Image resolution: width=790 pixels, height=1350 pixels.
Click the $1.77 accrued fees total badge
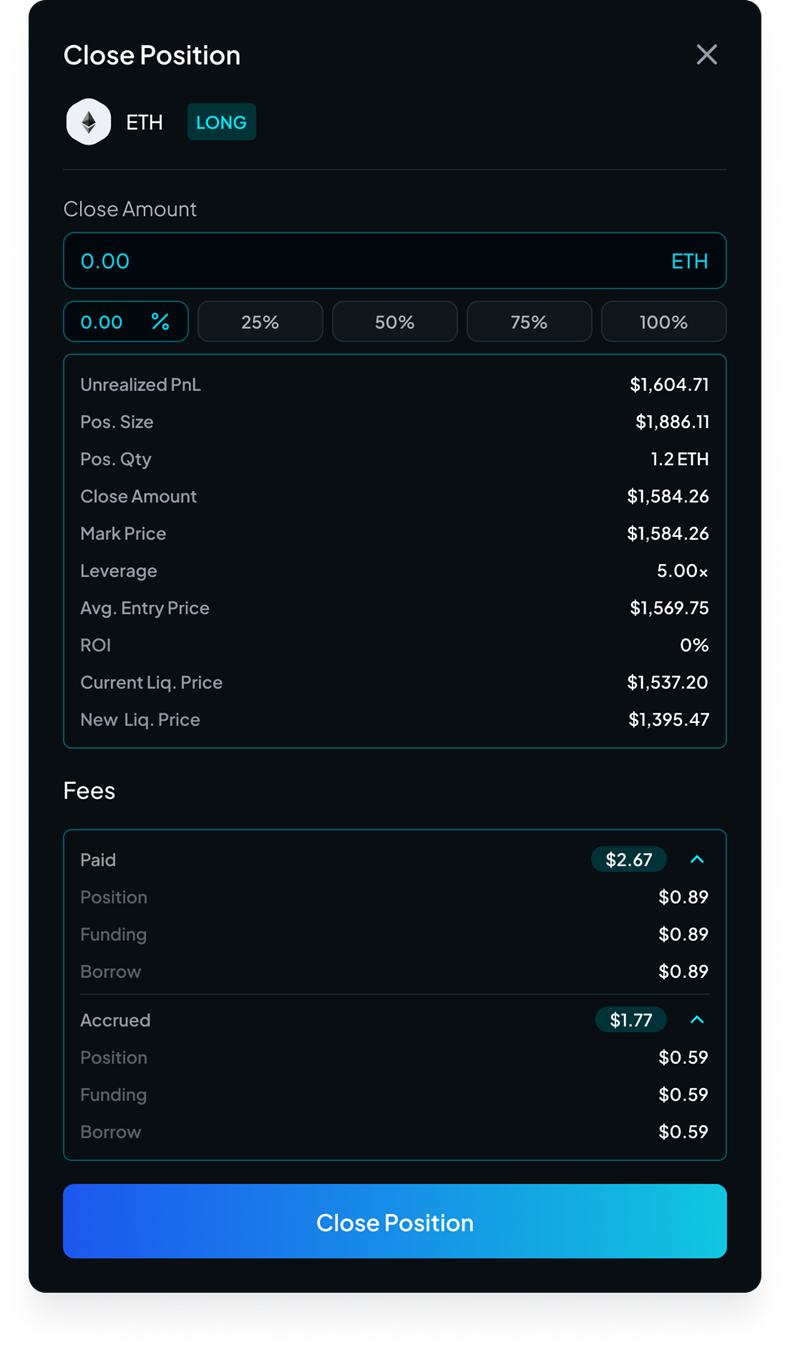(x=630, y=1020)
